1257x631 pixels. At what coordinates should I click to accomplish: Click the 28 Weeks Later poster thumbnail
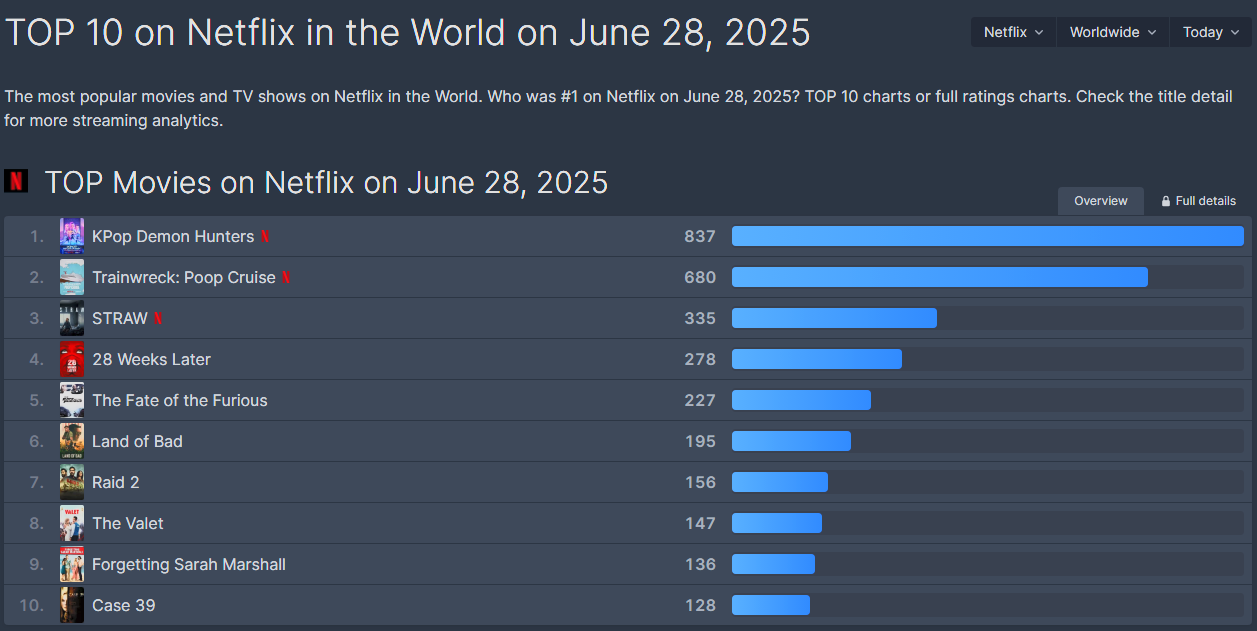click(72, 359)
